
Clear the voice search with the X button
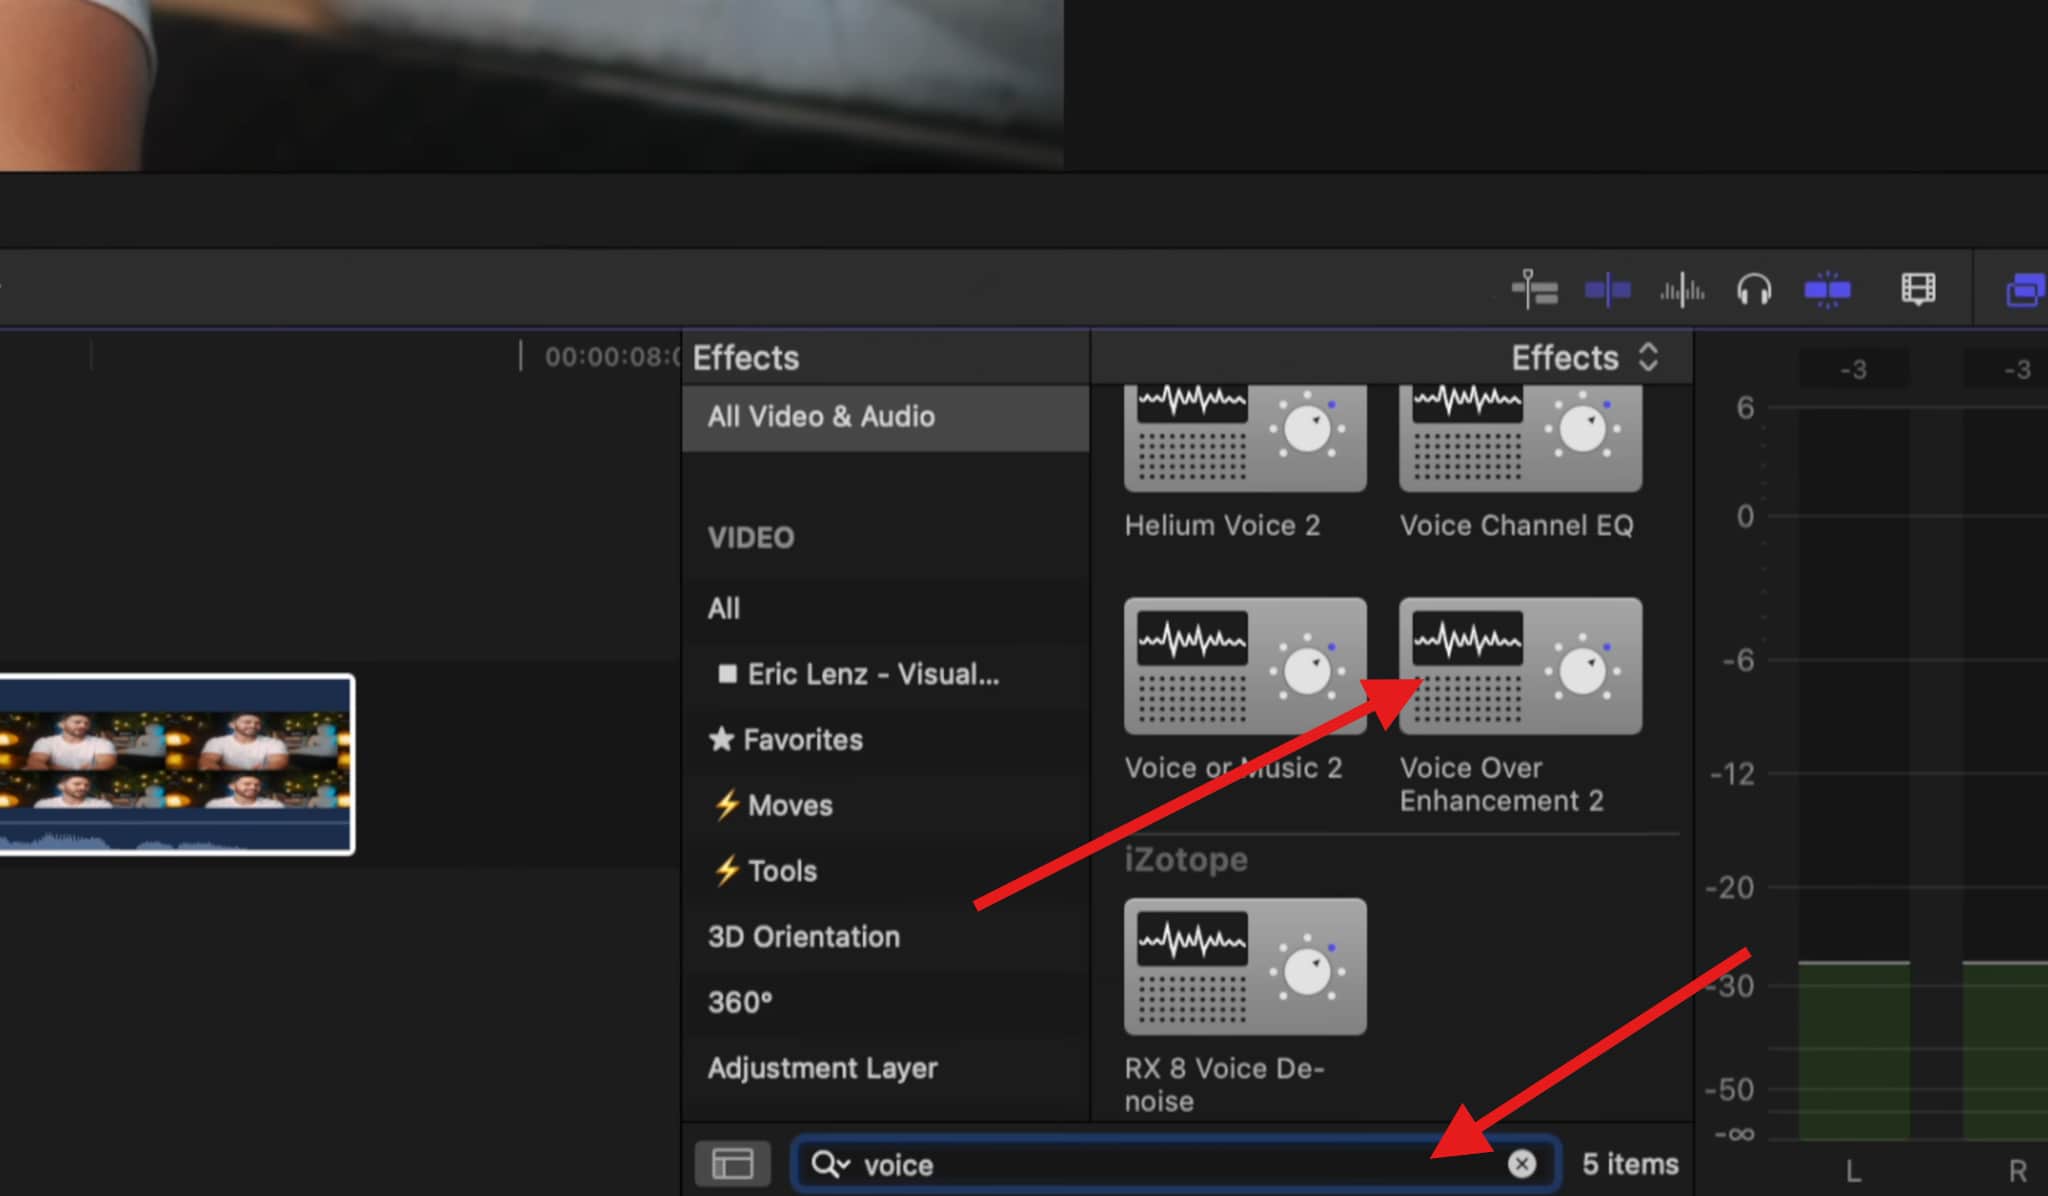coord(1521,1163)
